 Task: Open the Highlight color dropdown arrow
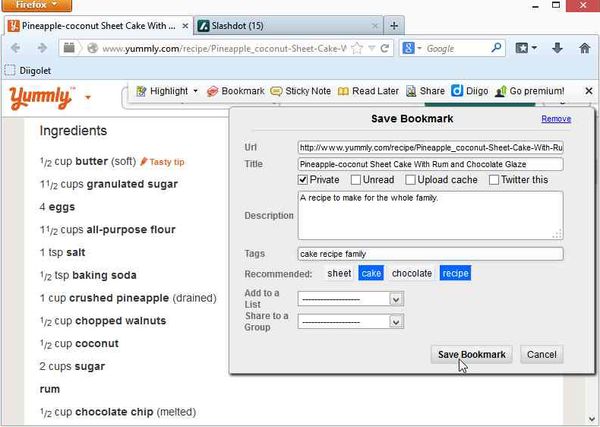tap(195, 91)
